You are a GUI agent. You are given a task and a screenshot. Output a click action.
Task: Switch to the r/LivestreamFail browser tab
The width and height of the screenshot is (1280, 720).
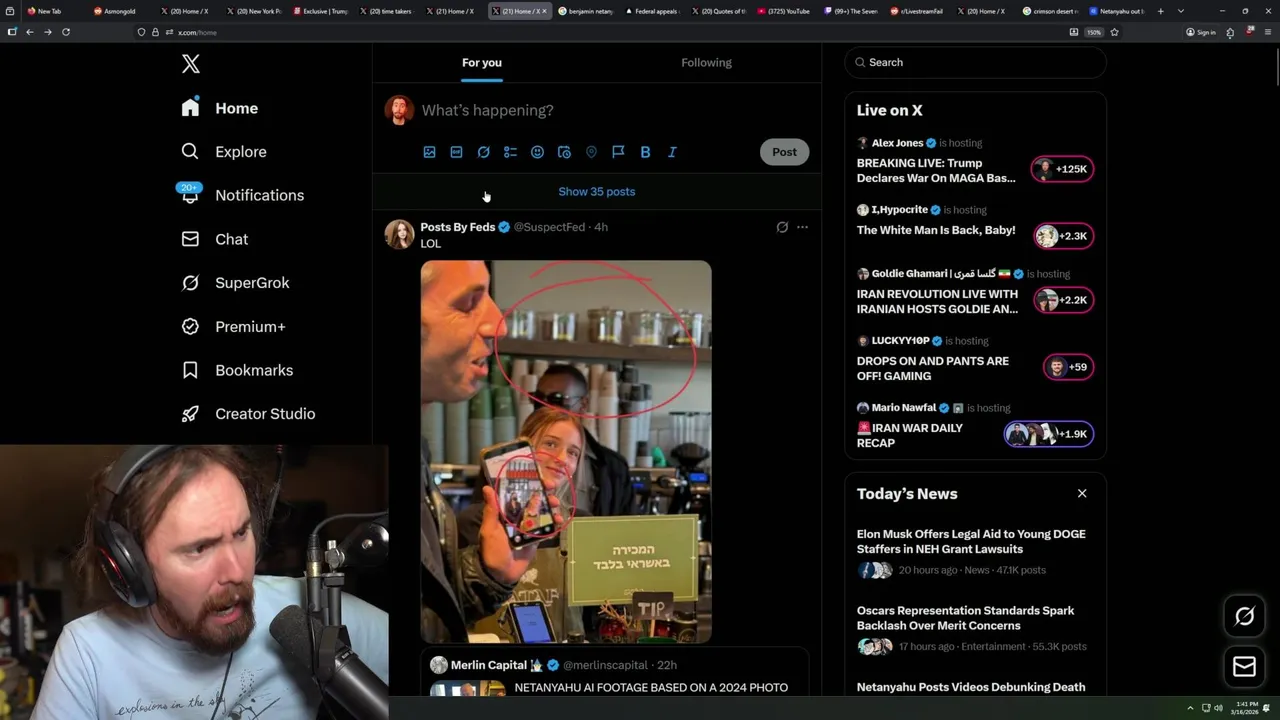[917, 11]
